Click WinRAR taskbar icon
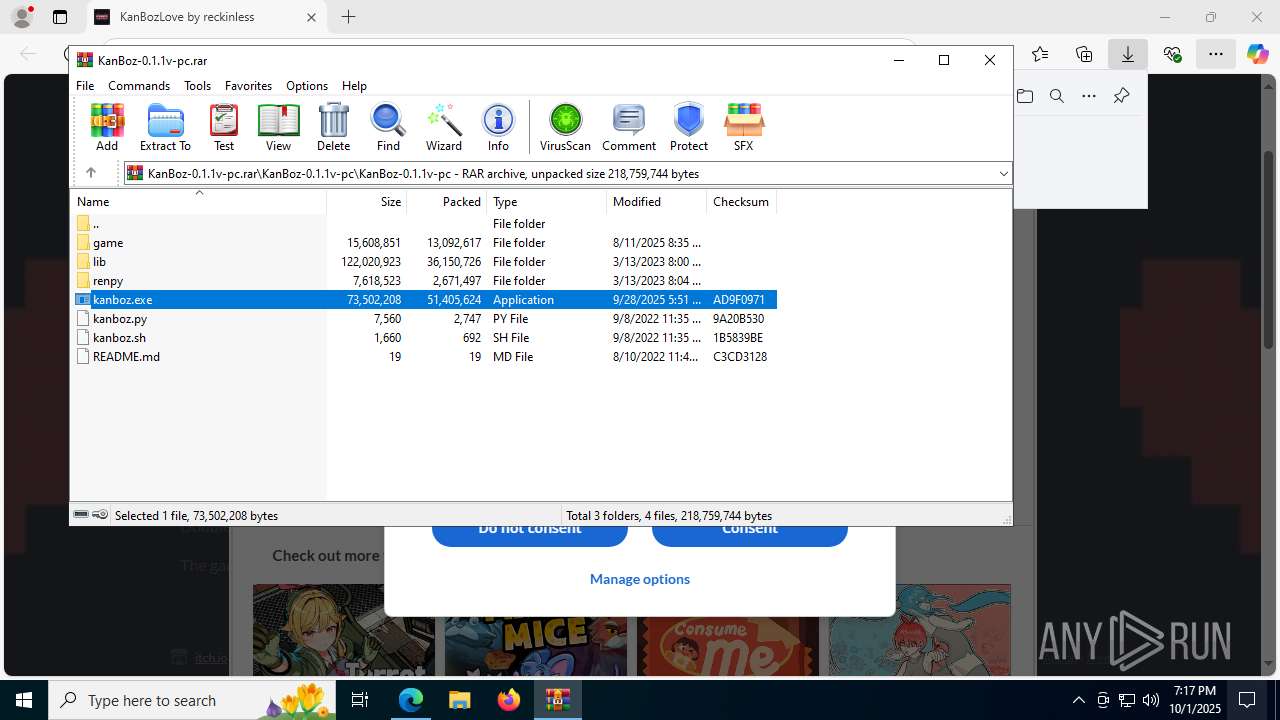Image resolution: width=1280 pixels, height=720 pixels. tap(558, 700)
